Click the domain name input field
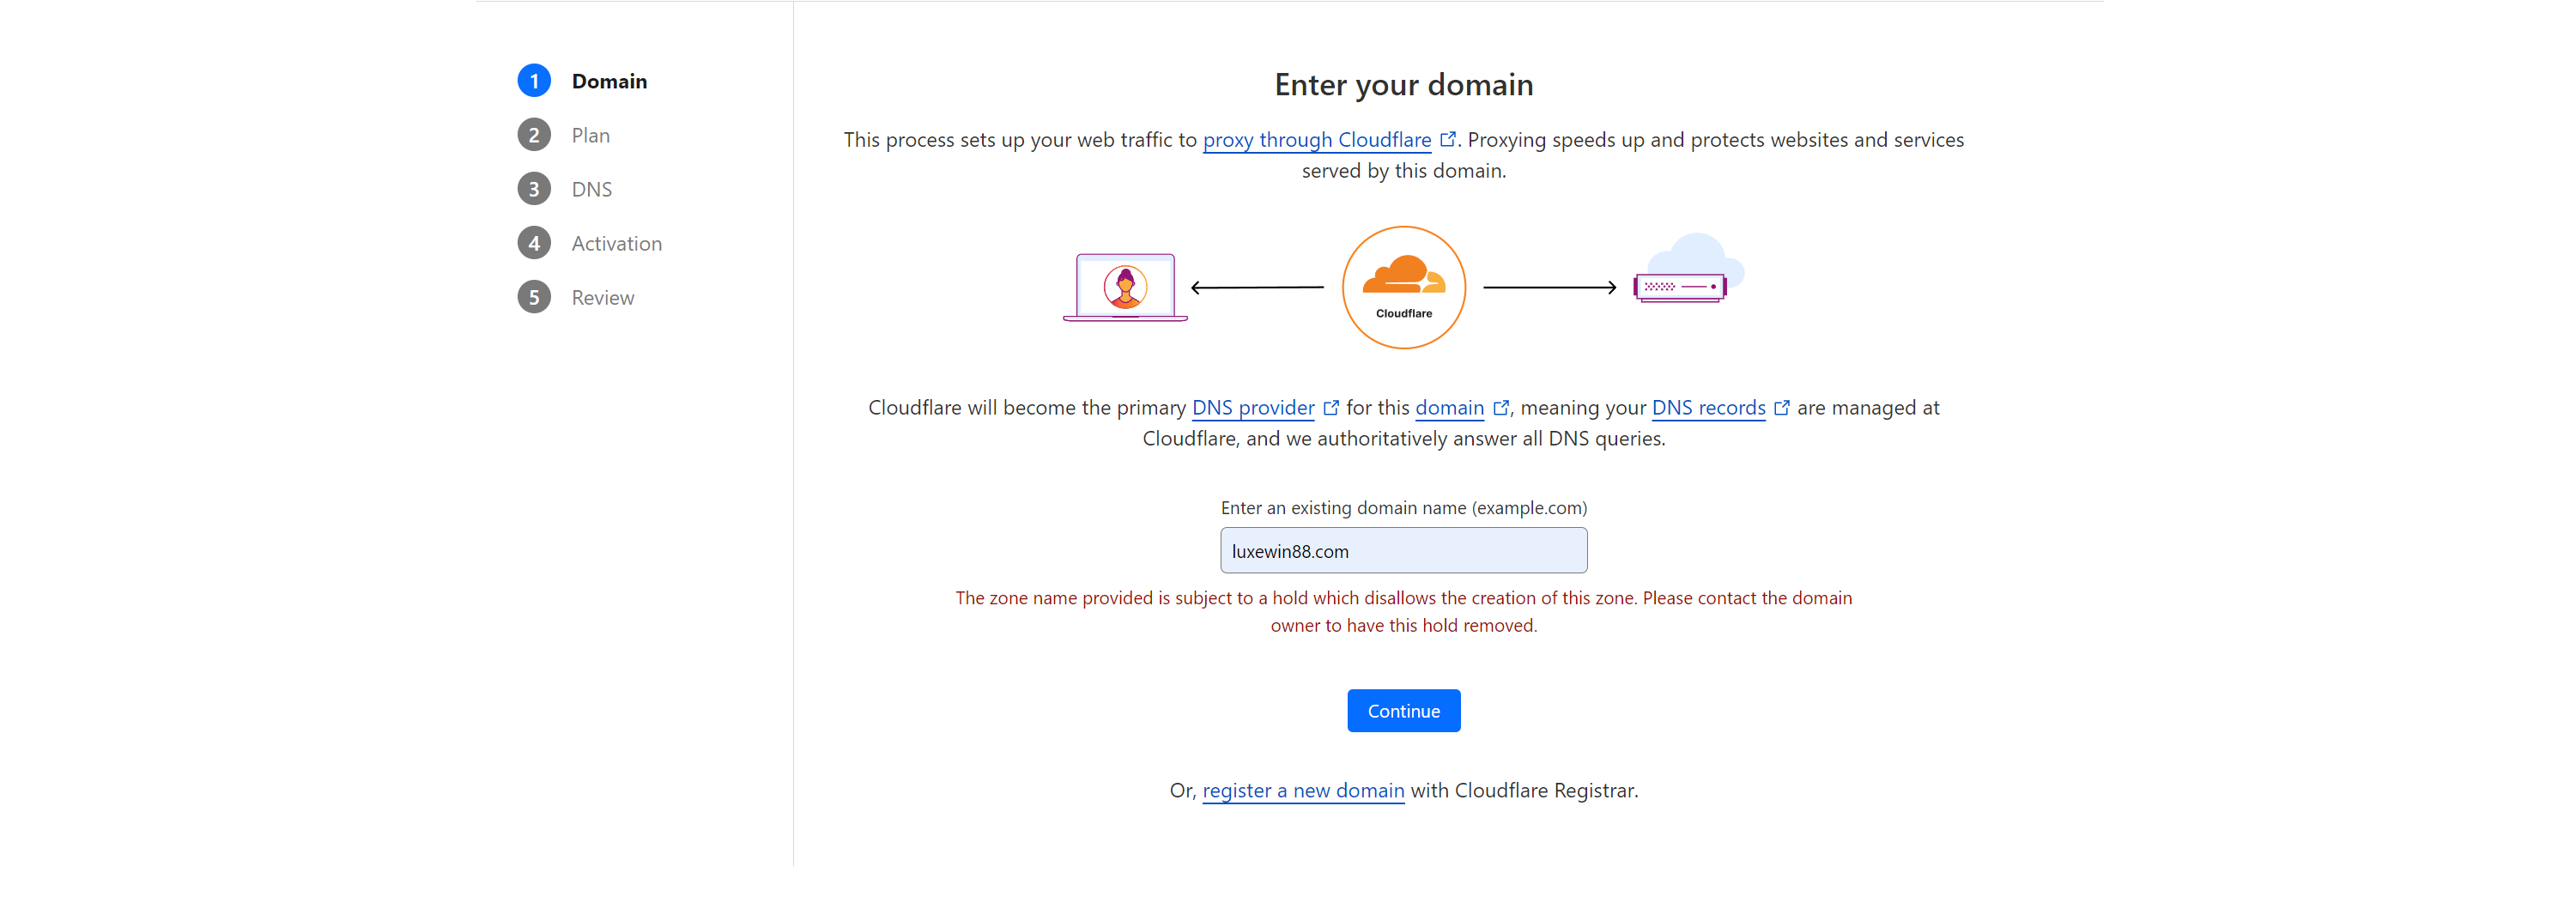 pyautogui.click(x=1403, y=550)
